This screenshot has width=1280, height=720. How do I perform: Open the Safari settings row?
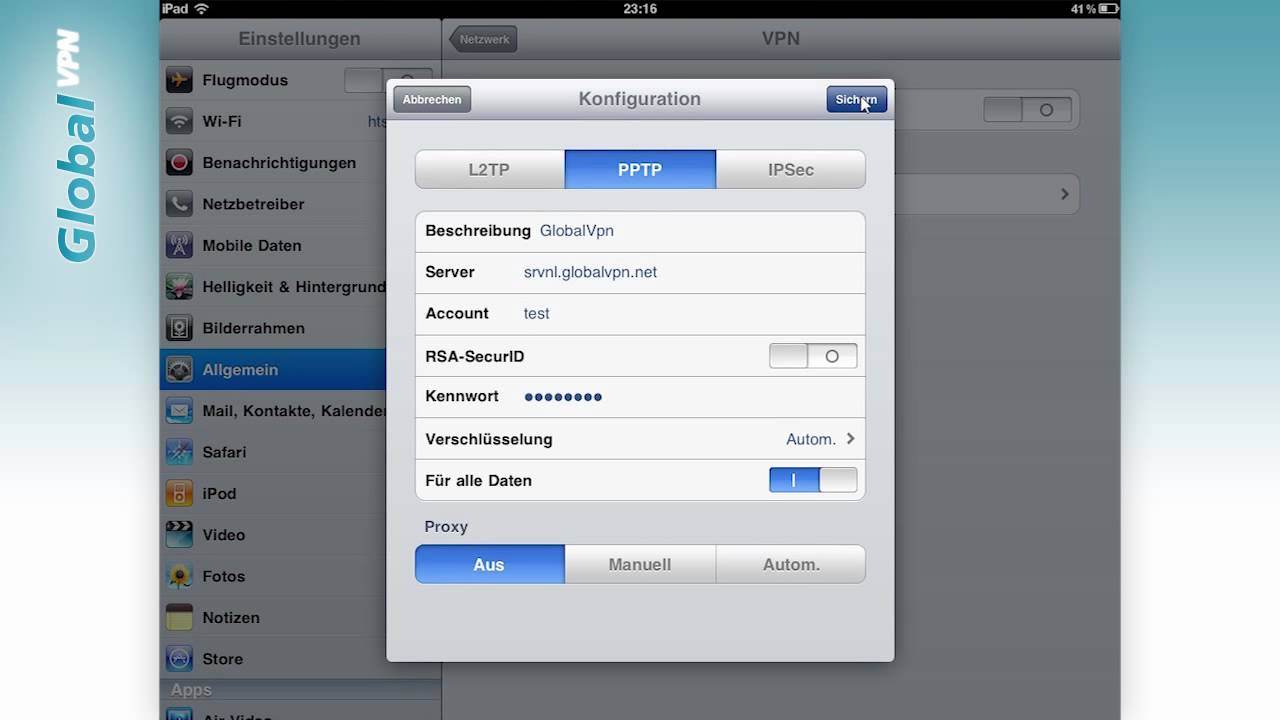(x=273, y=452)
